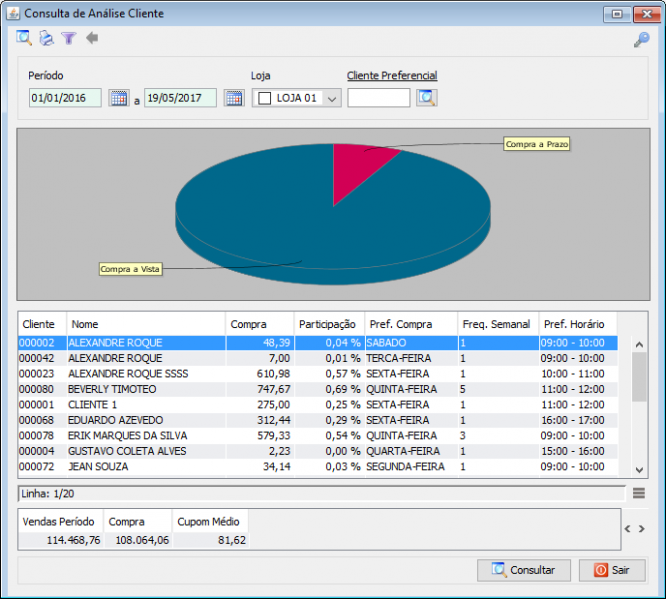Screen dimensions: 666x599
Task: Sort by the Nome column header
Action: (x=146, y=324)
